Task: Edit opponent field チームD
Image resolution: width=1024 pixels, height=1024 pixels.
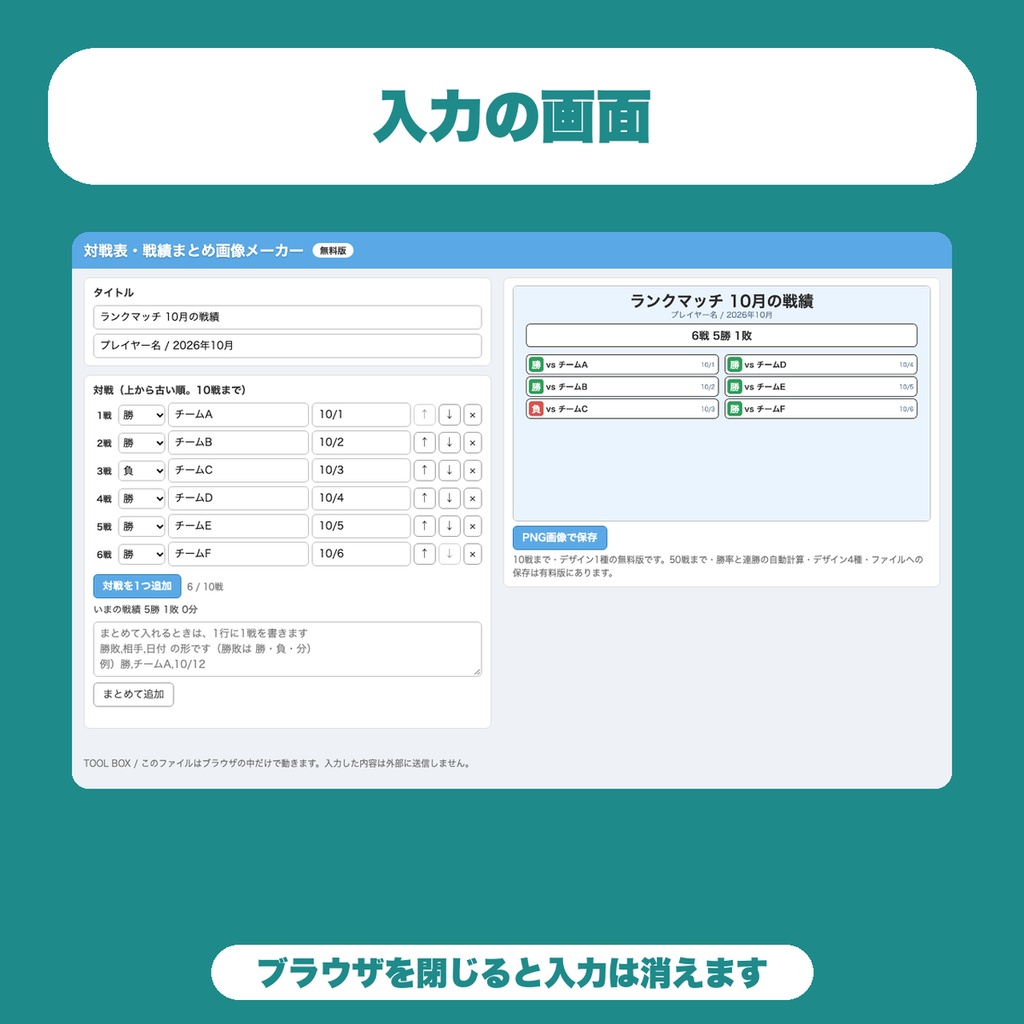Action: tap(238, 498)
